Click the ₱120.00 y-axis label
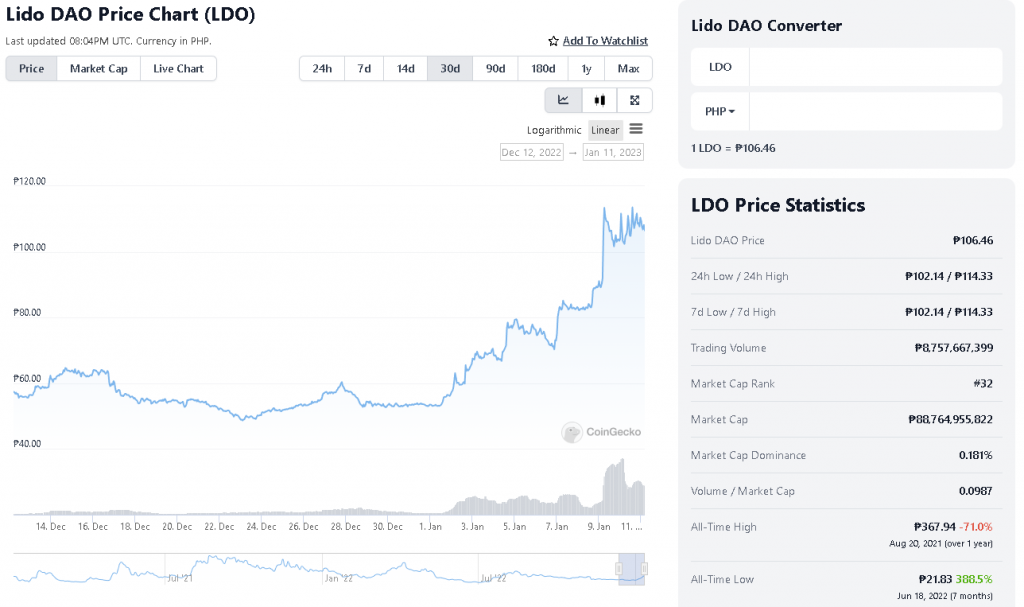This screenshot has height=607, width=1024. tap(29, 181)
